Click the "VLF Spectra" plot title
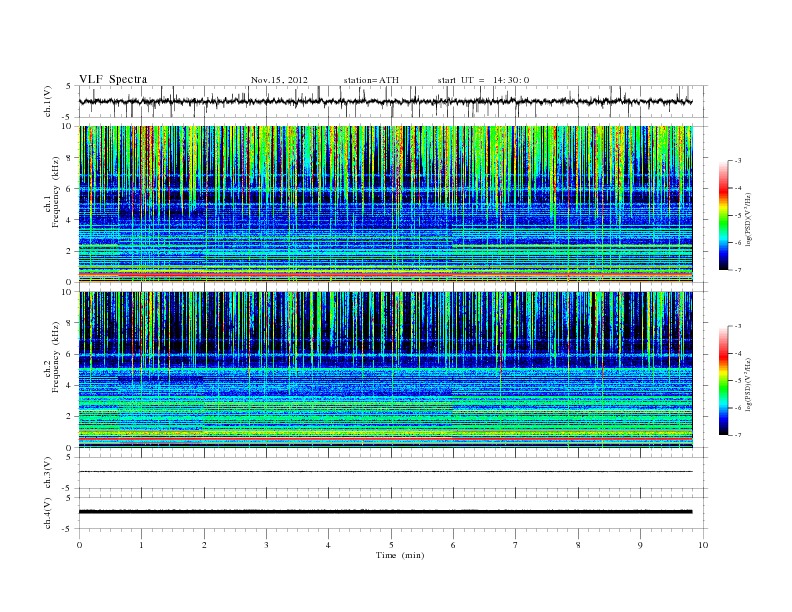This screenshot has height=612, width=792. pos(113,79)
